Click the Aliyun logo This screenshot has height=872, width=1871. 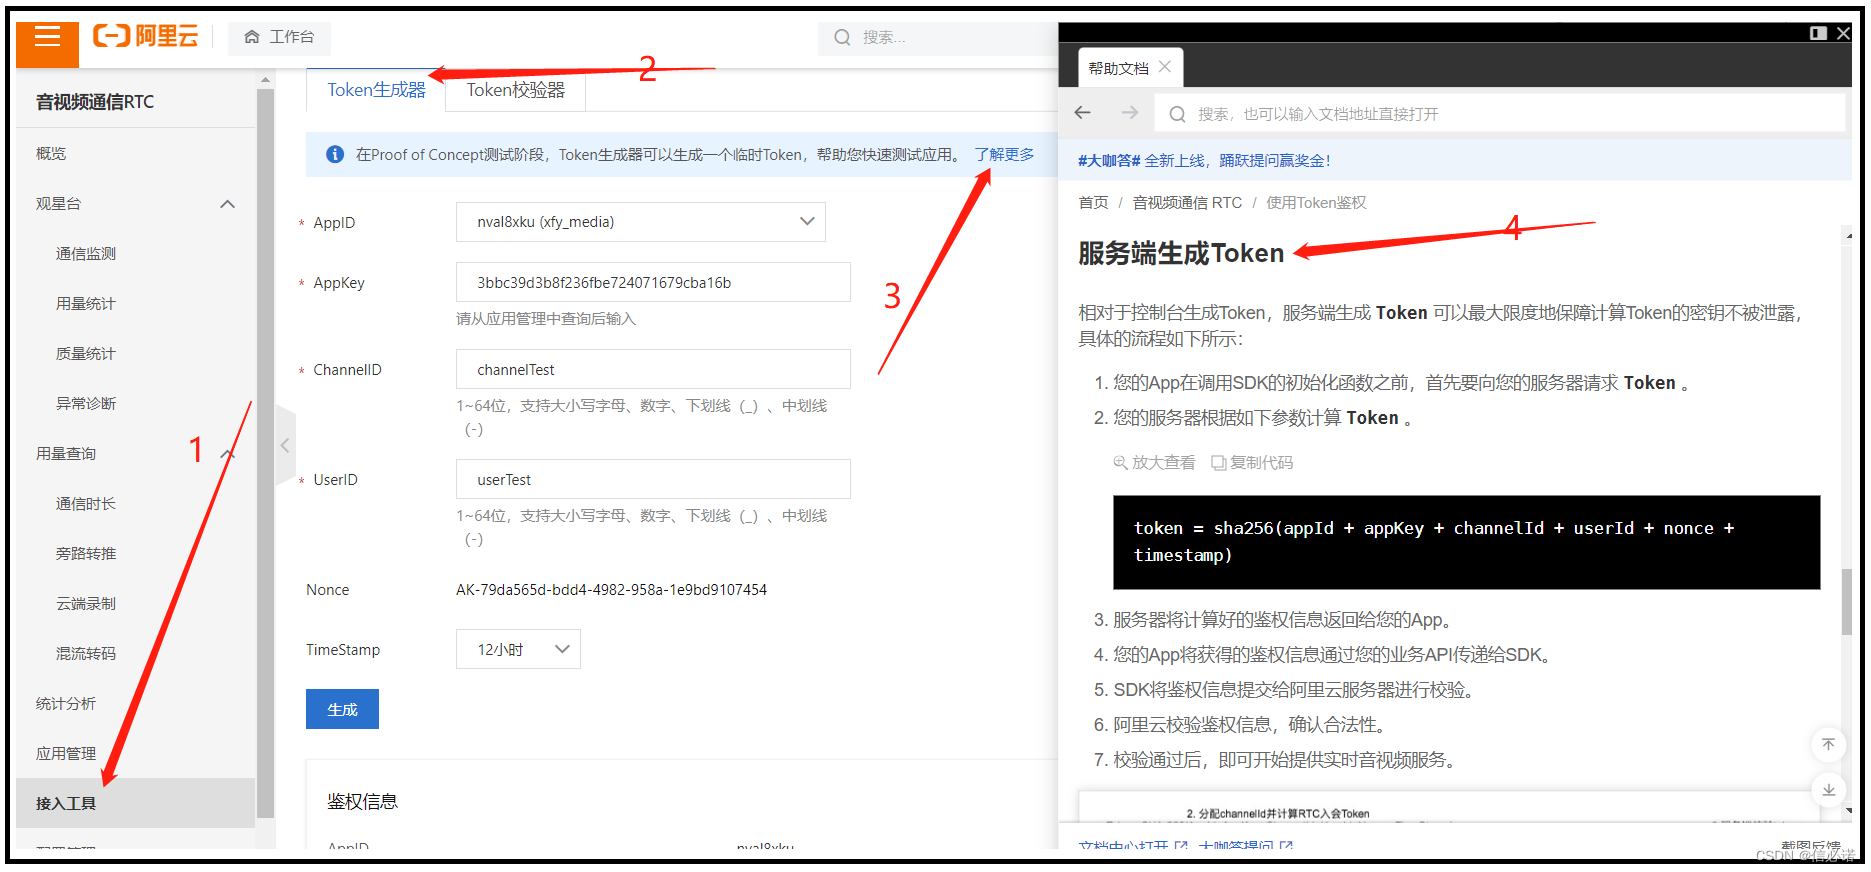point(145,37)
